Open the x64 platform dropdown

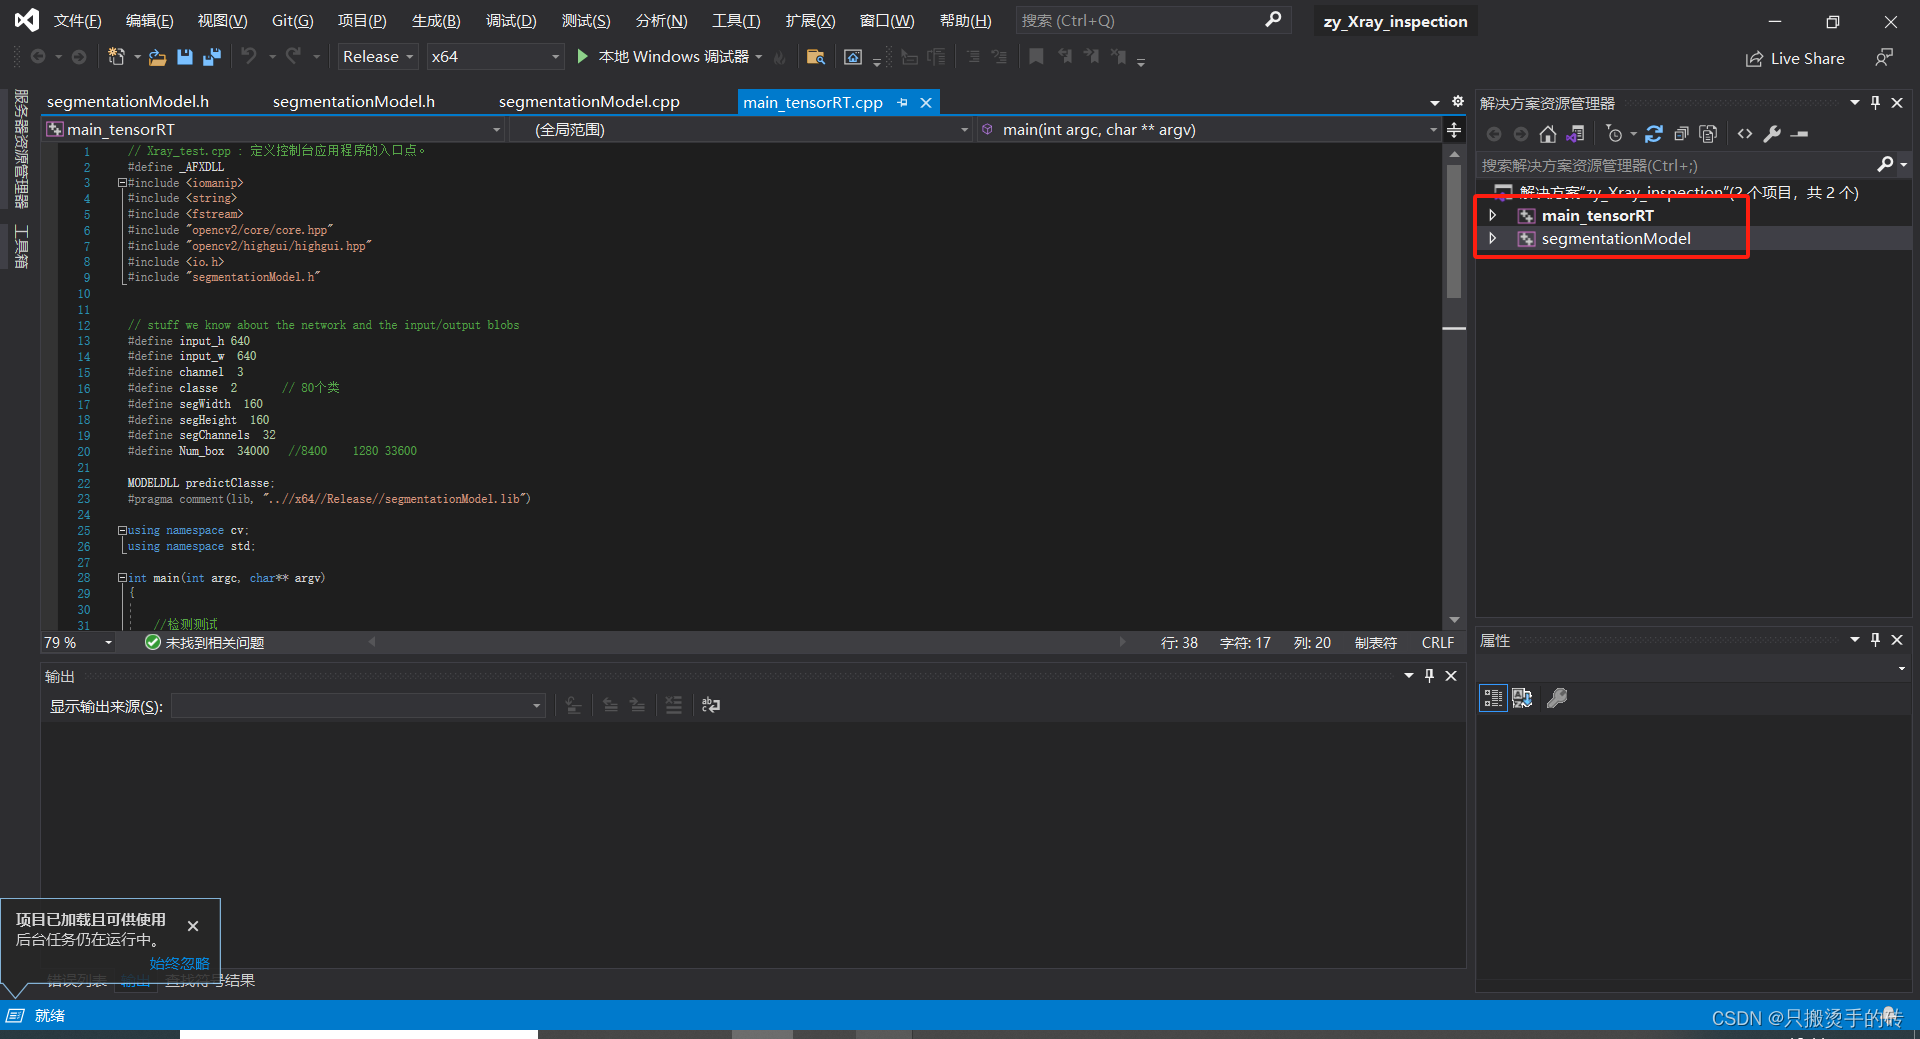pos(495,57)
